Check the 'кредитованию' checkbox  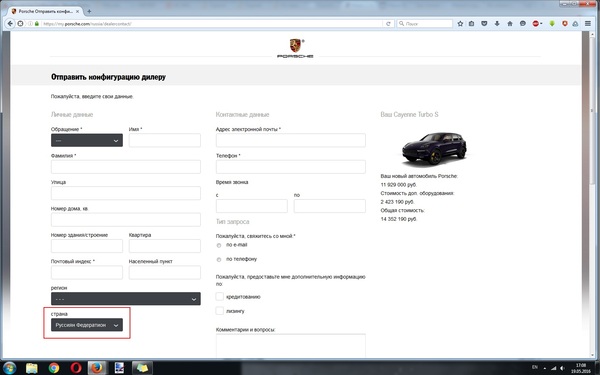click(x=220, y=297)
